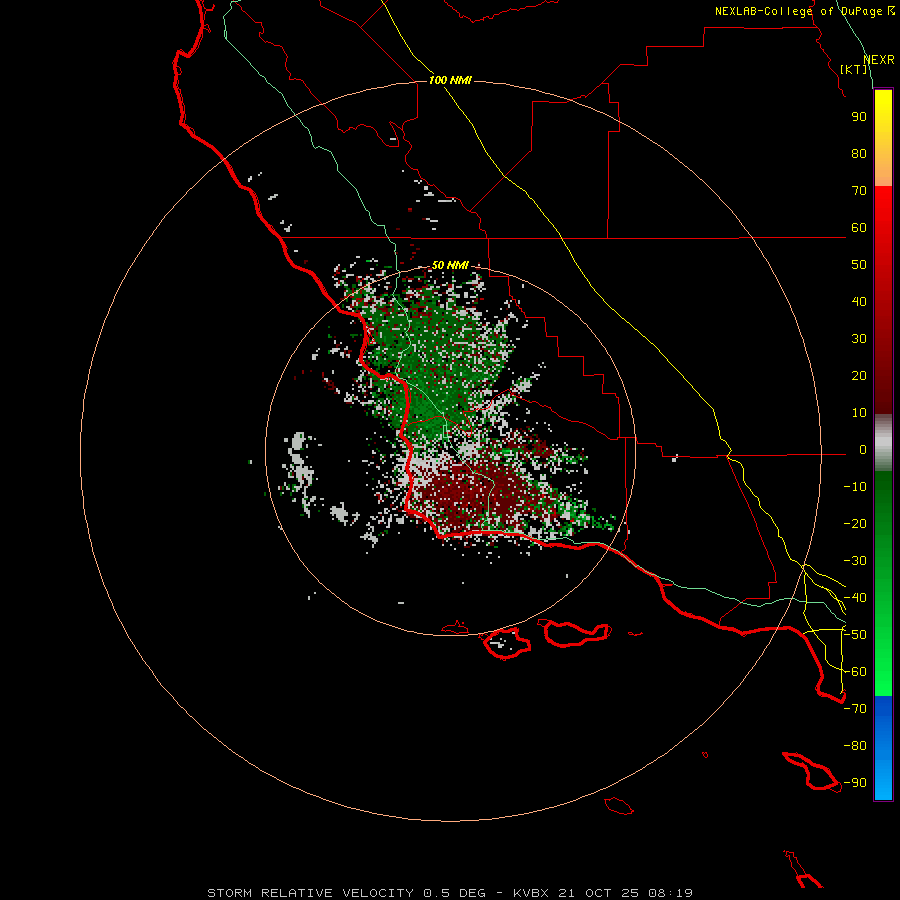Viewport: 900px width, 900px height.
Task: Click the 'KVBX' radar station identifier in the caption
Action: coord(531,893)
